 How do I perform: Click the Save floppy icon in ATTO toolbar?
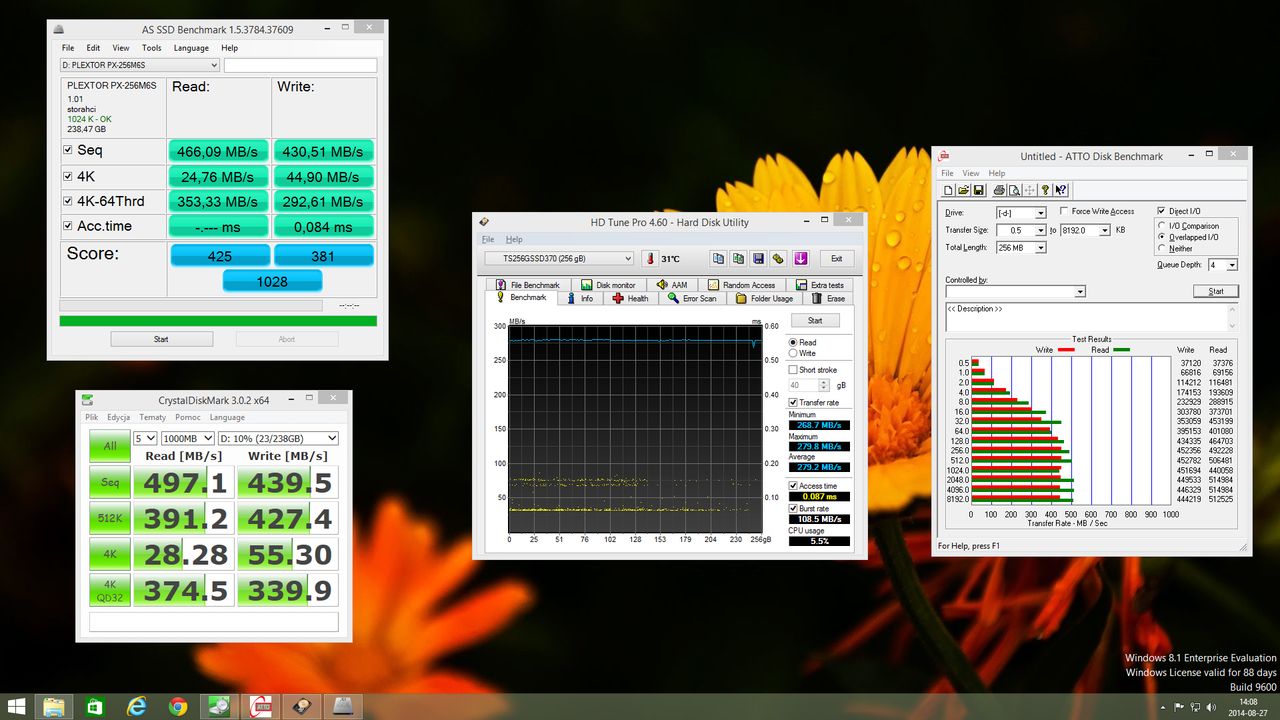(x=978, y=190)
